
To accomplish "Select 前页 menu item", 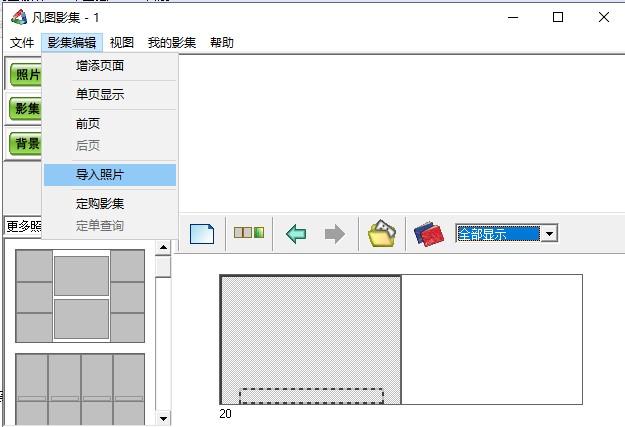I will [x=88, y=124].
